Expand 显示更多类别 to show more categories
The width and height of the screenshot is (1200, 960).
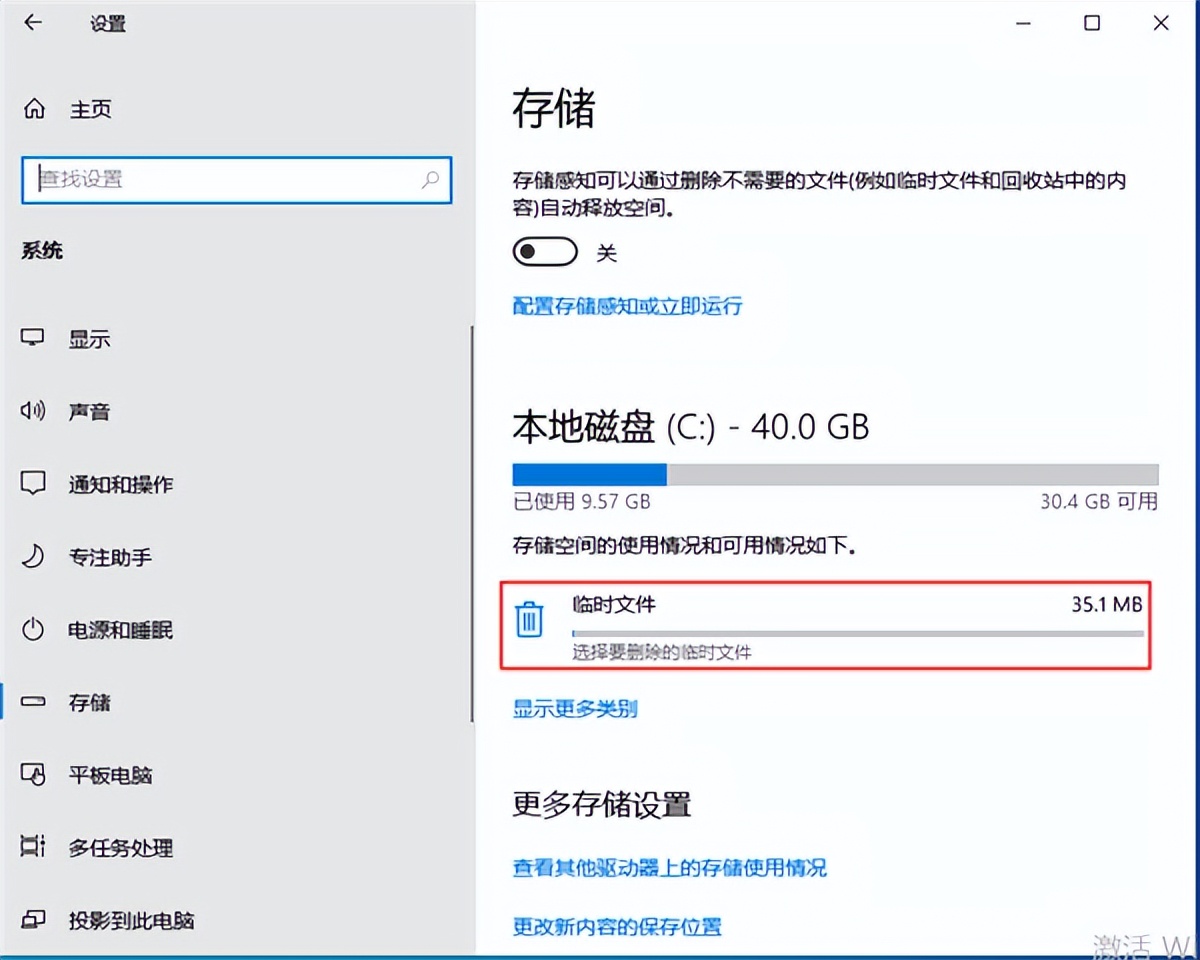574,708
